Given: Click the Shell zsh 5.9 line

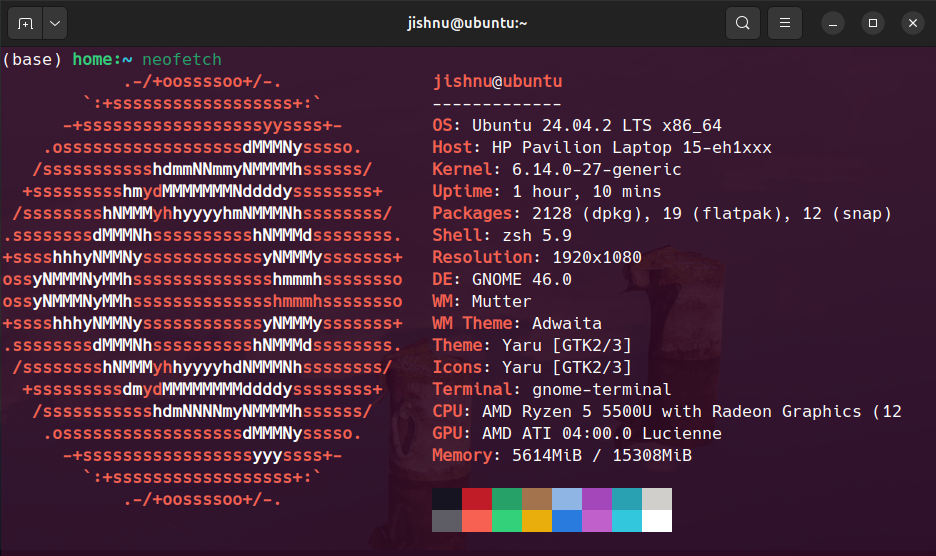Looking at the screenshot, I should pos(502,235).
